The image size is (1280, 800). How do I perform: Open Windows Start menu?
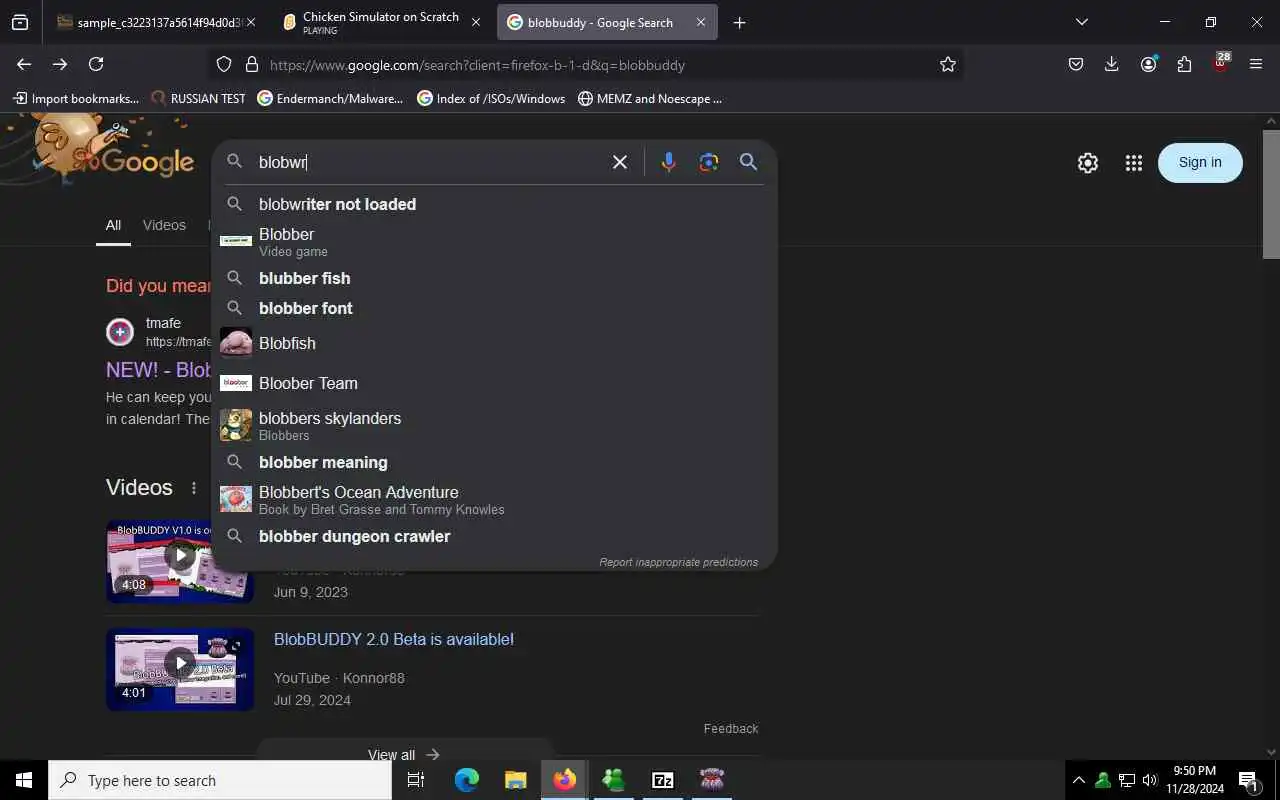tap(24, 780)
